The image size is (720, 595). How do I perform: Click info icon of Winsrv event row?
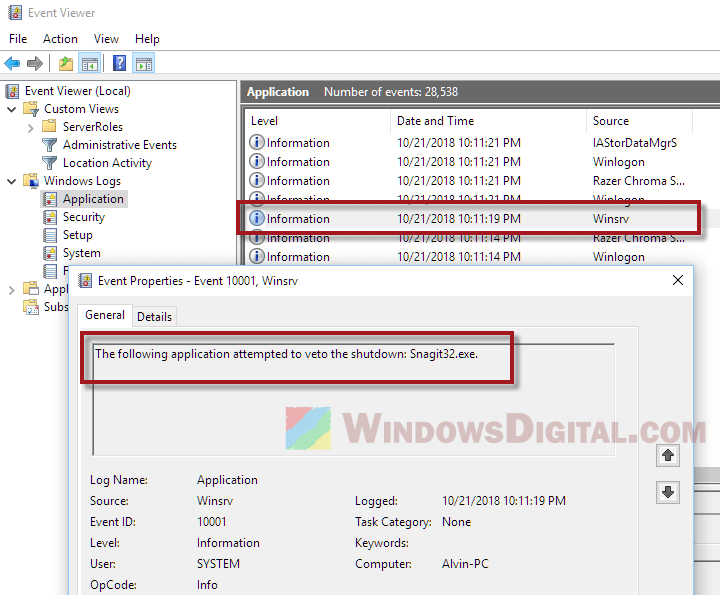tap(257, 218)
